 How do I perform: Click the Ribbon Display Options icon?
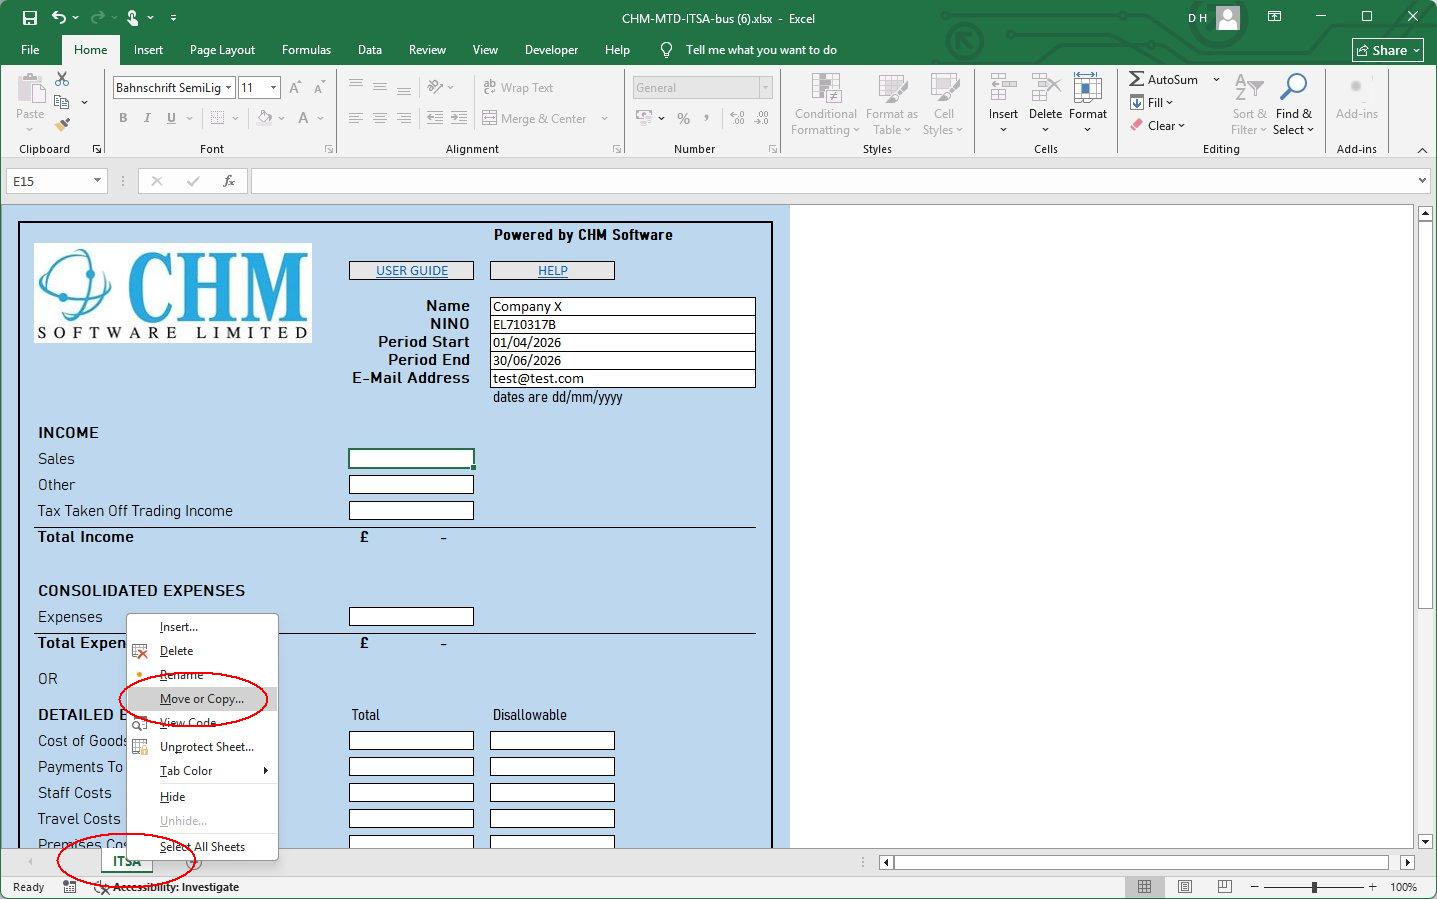click(x=1275, y=17)
